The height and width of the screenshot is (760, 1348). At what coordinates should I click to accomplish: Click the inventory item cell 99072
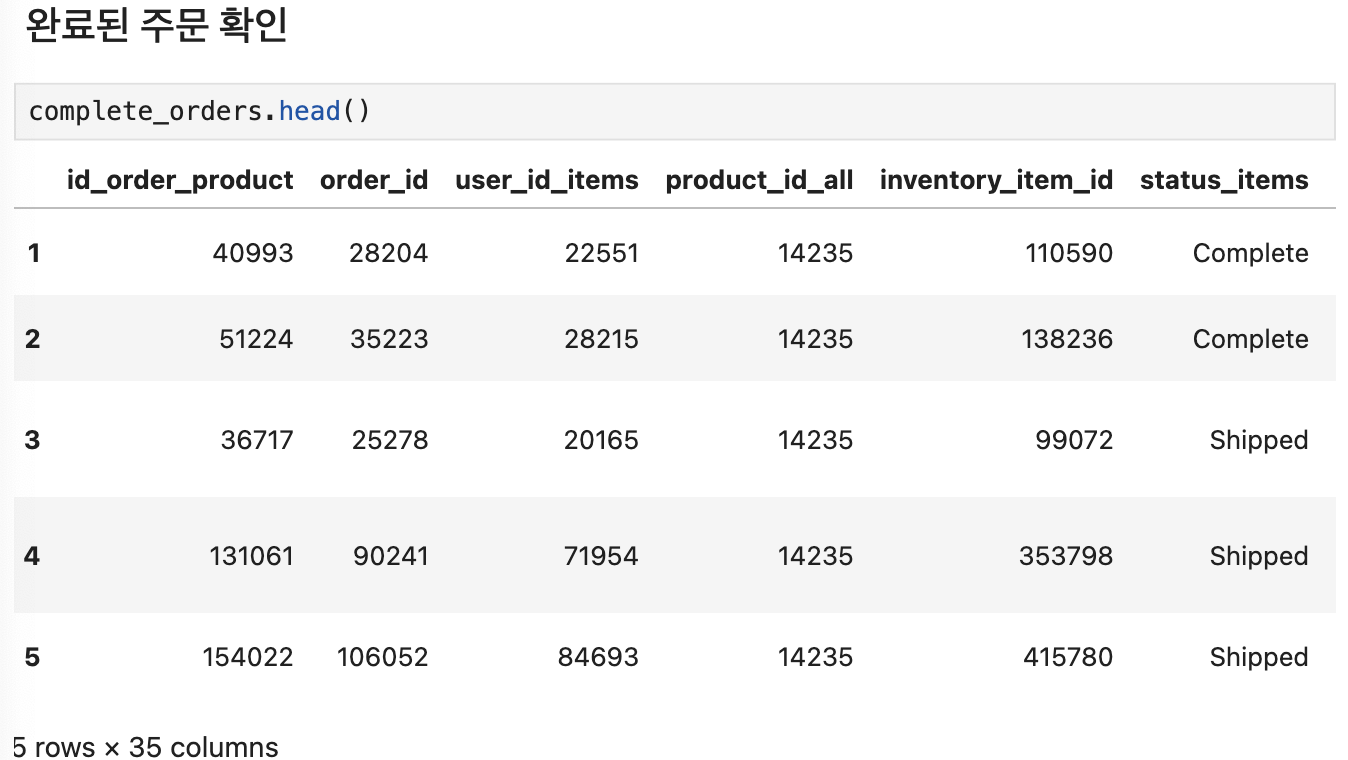1073,440
